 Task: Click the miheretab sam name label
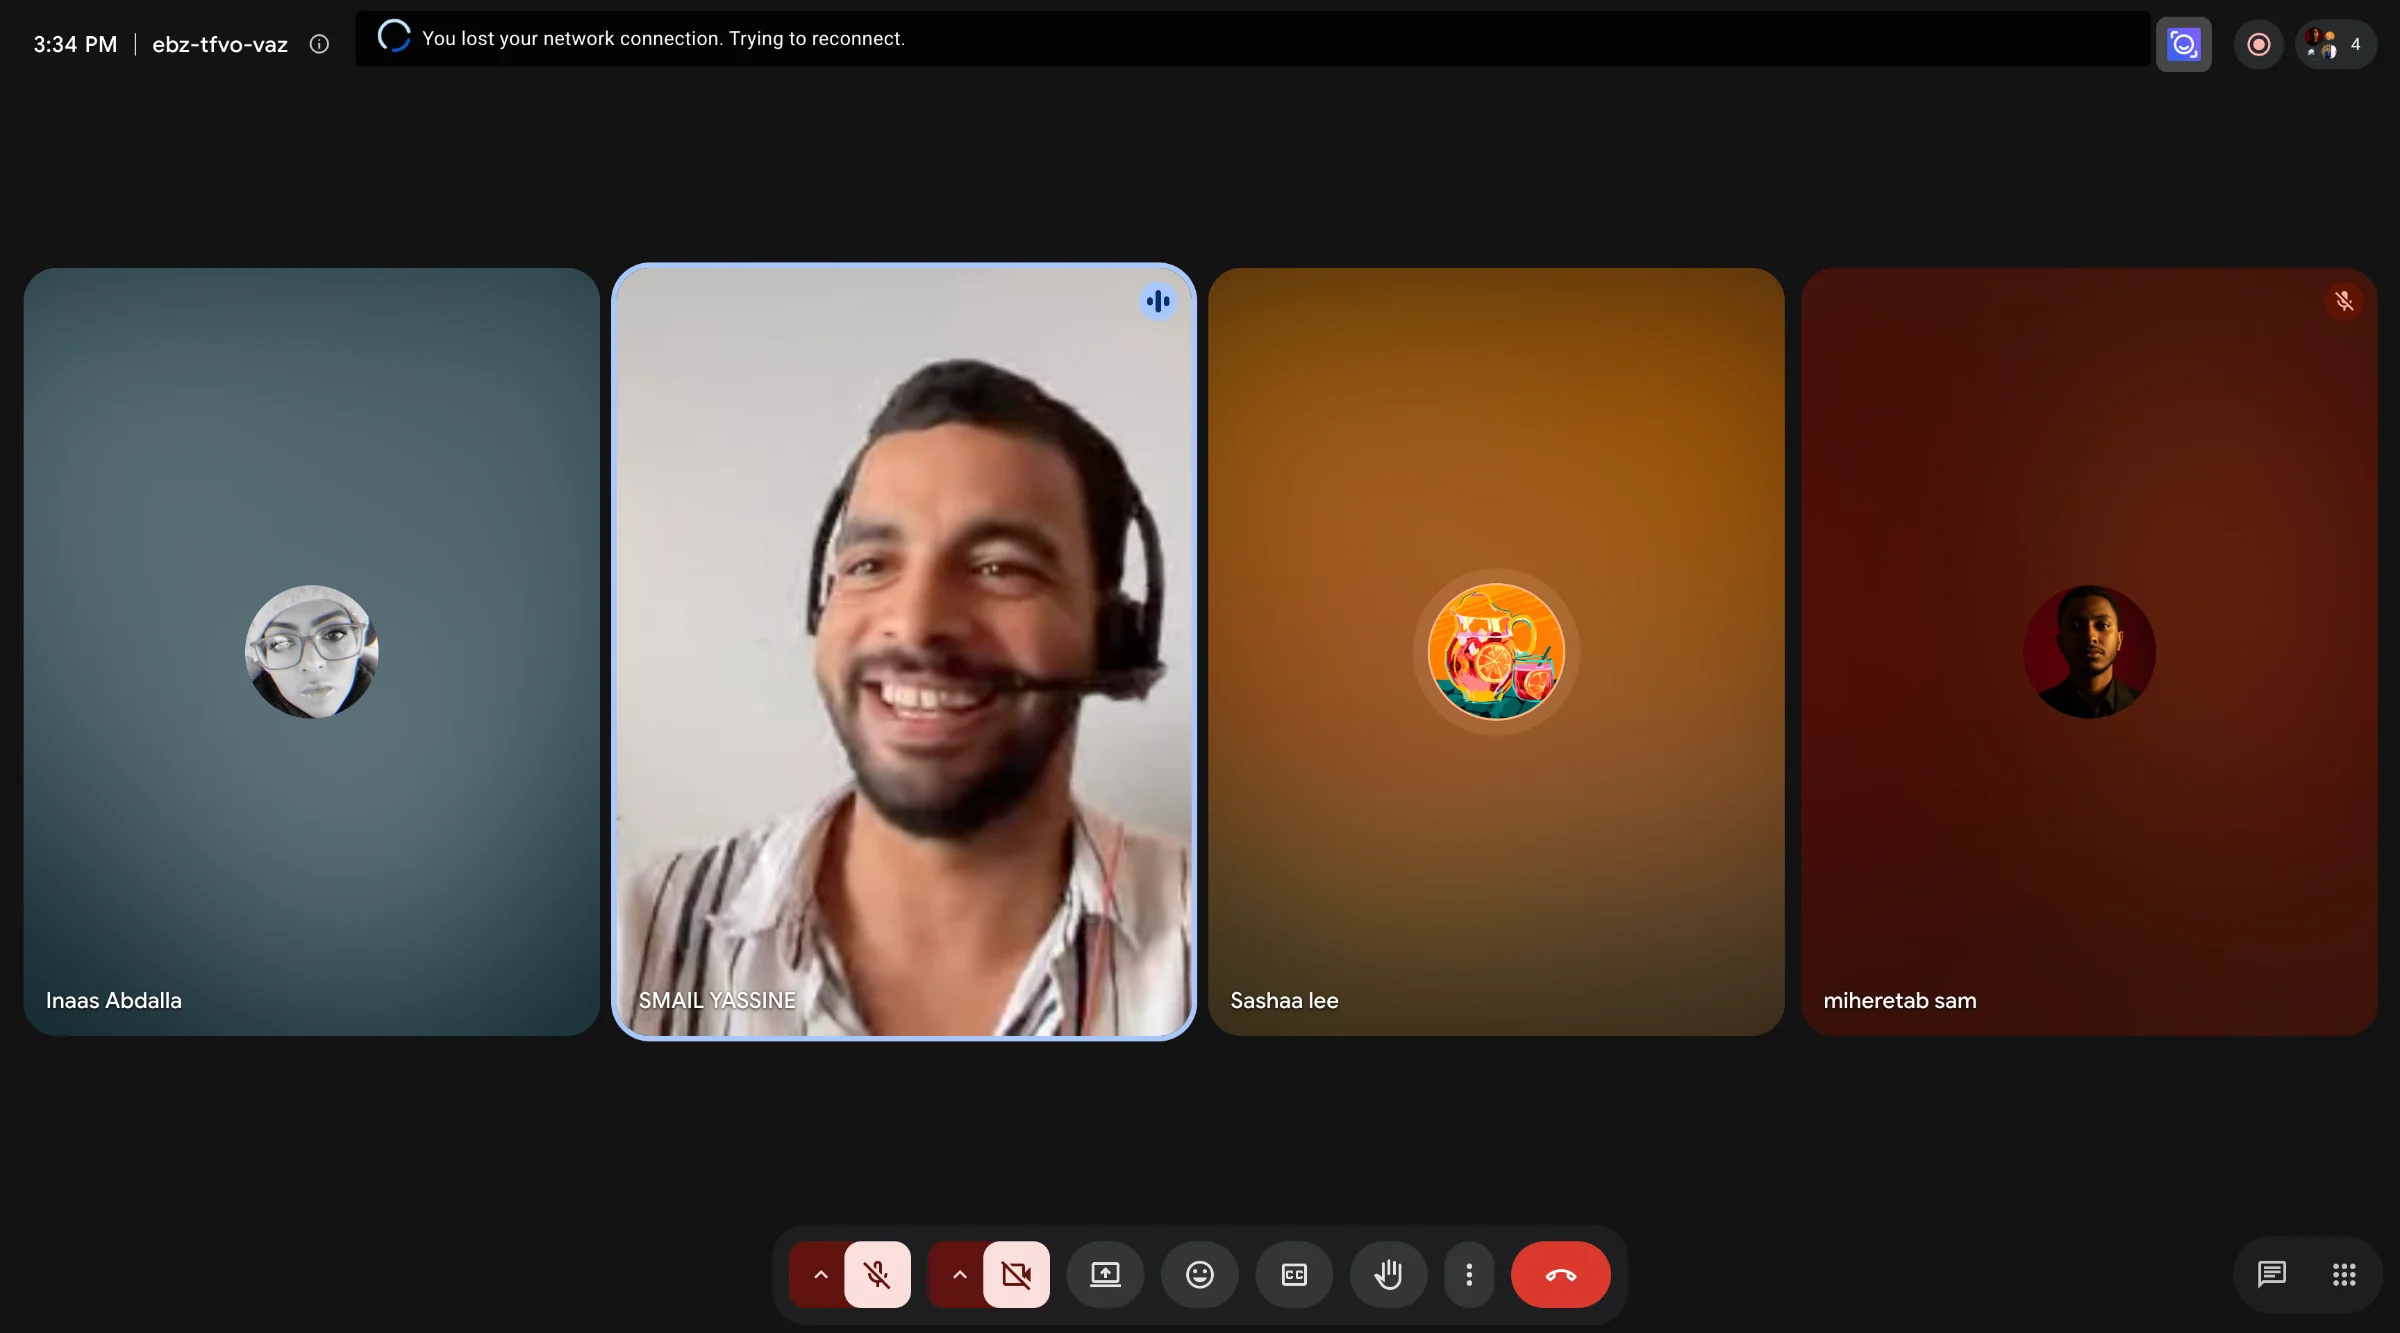1900,1000
